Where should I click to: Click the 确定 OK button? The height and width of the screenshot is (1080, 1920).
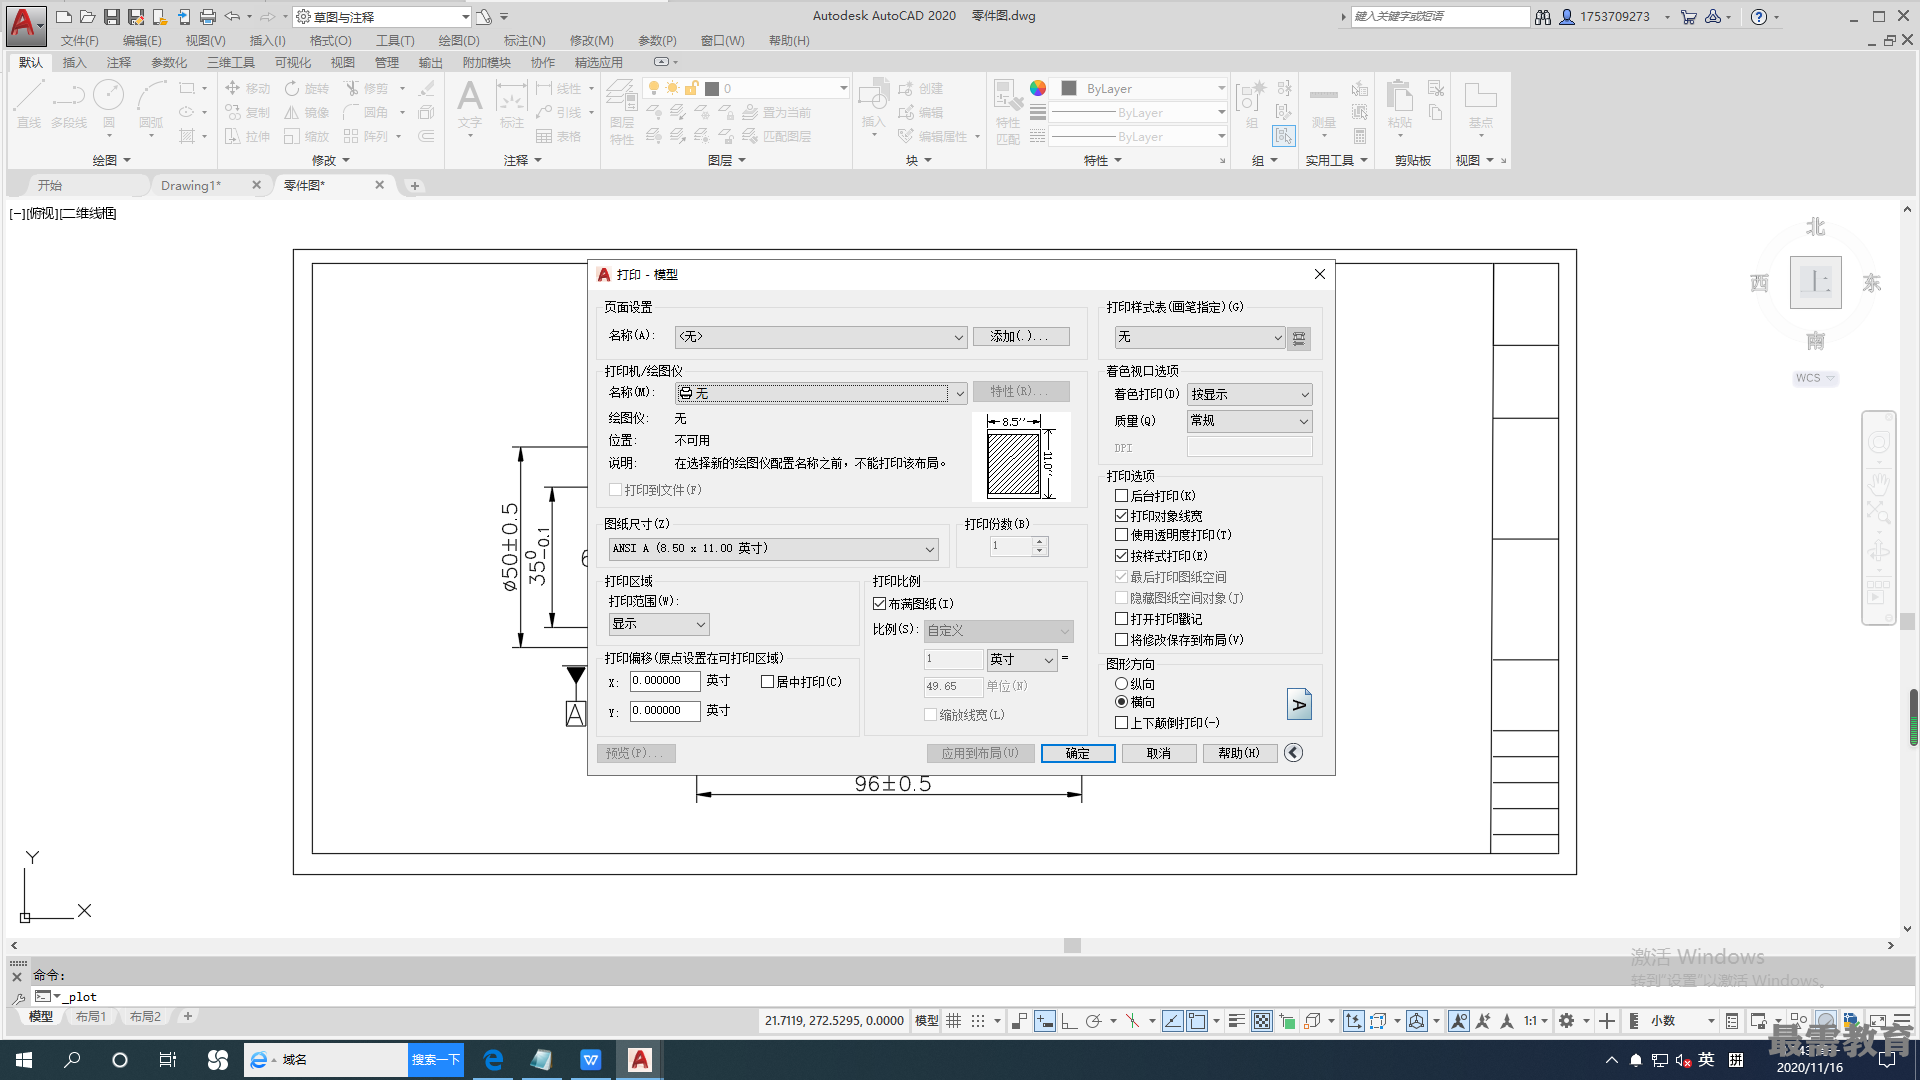[x=1078, y=754]
